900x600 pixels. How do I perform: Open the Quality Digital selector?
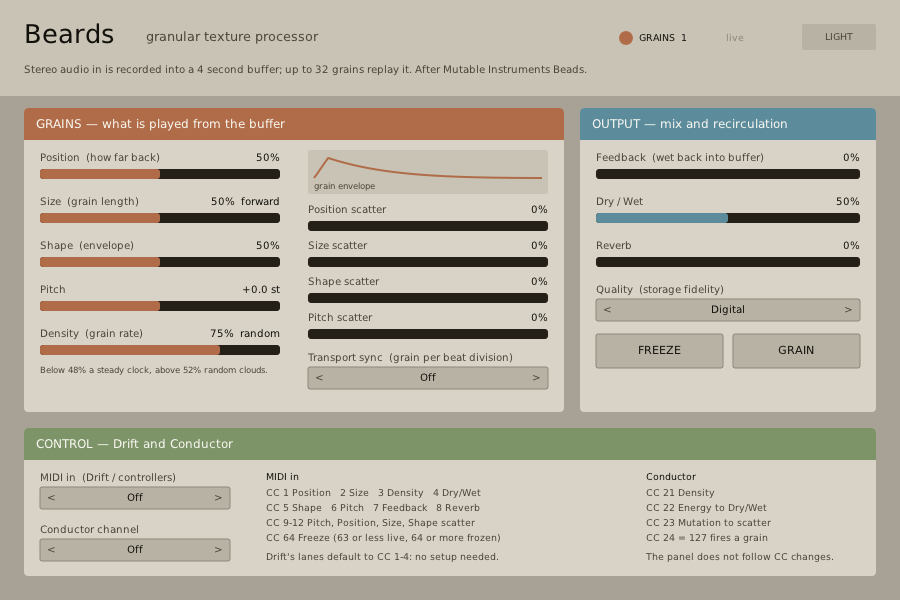(x=728, y=309)
